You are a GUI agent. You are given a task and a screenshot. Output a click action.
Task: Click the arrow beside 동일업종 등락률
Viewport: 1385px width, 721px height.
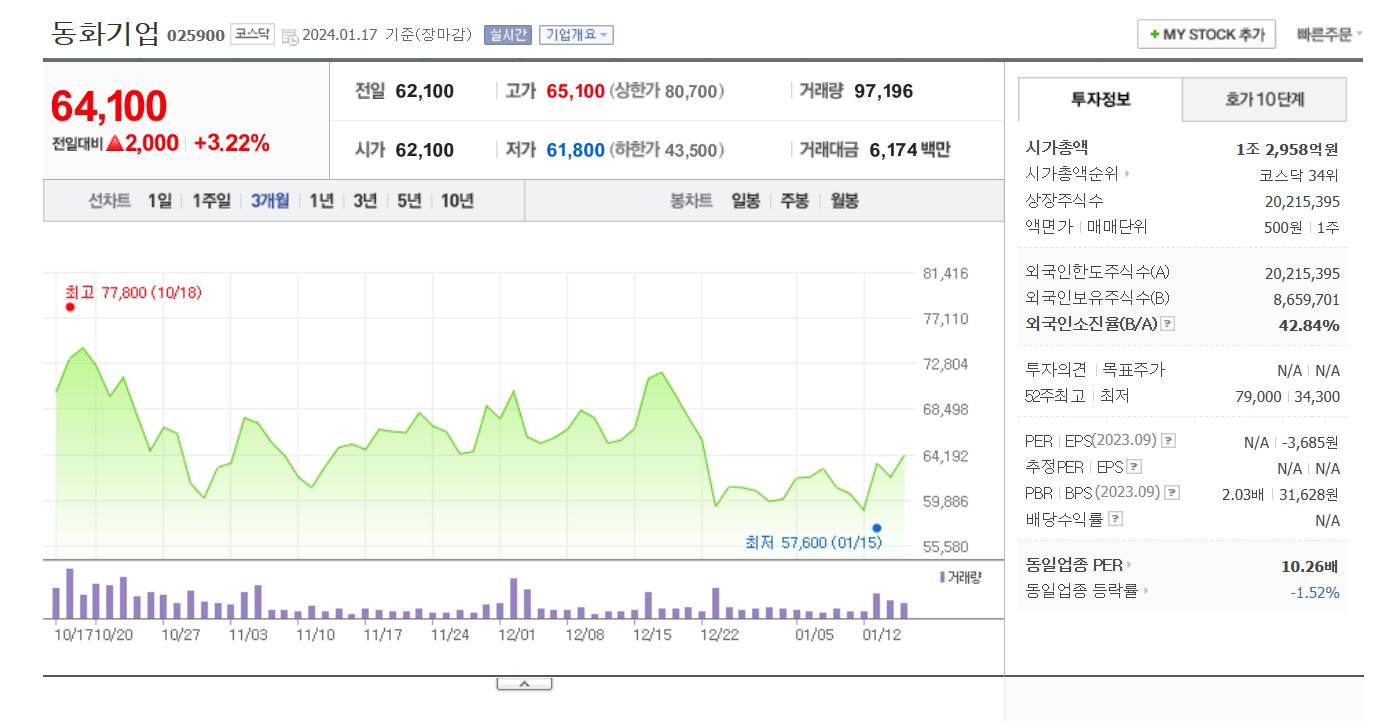coord(1146,591)
